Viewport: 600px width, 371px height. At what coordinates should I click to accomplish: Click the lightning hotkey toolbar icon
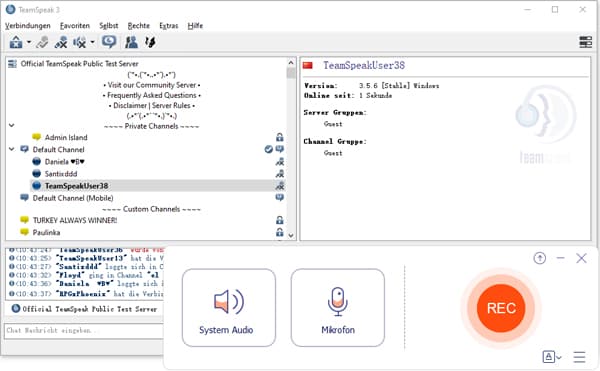tap(150, 42)
